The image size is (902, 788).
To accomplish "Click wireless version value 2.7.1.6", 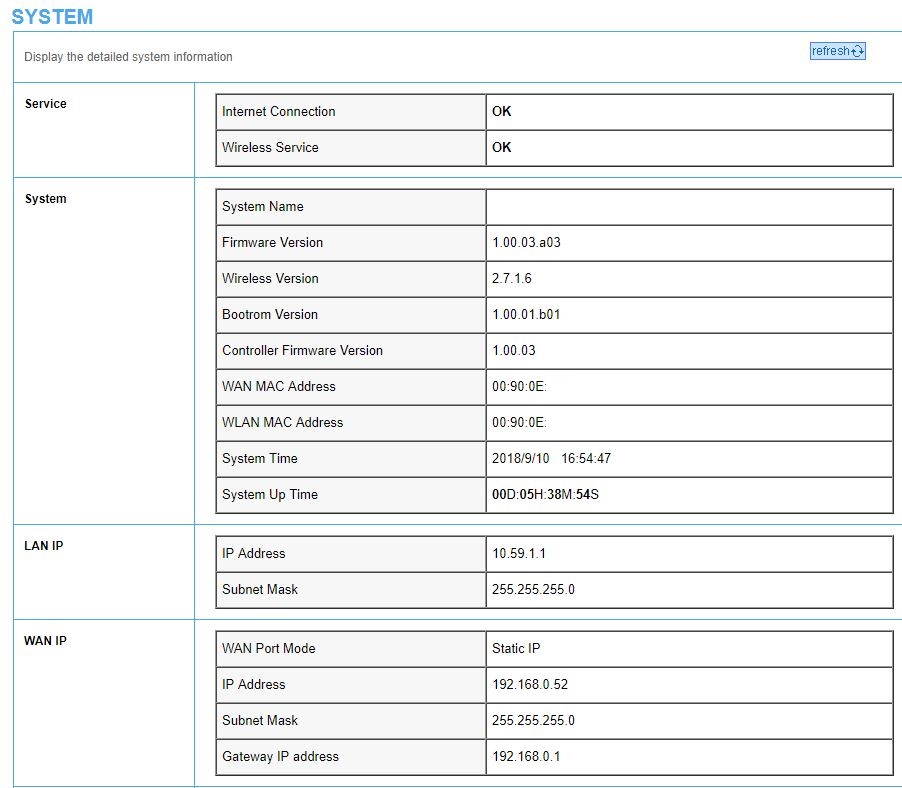I will coord(511,279).
